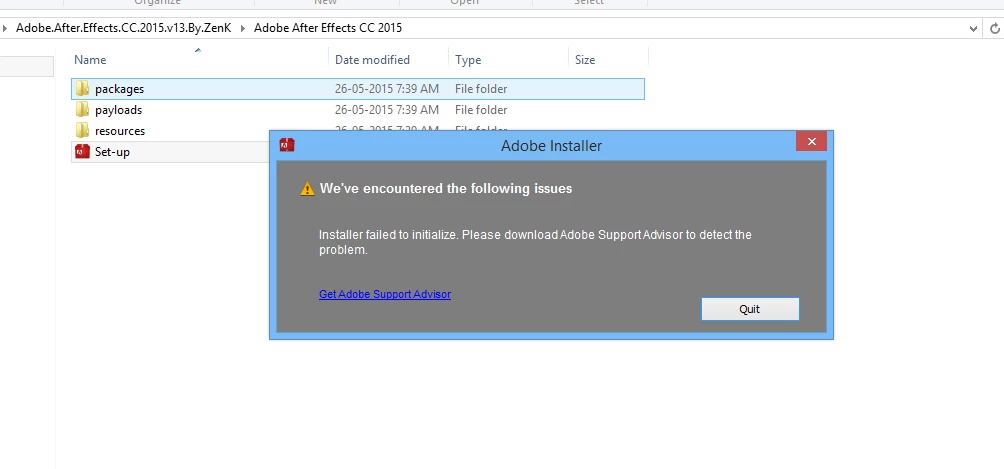
Task: Select the Set-up file name
Action: 112,152
